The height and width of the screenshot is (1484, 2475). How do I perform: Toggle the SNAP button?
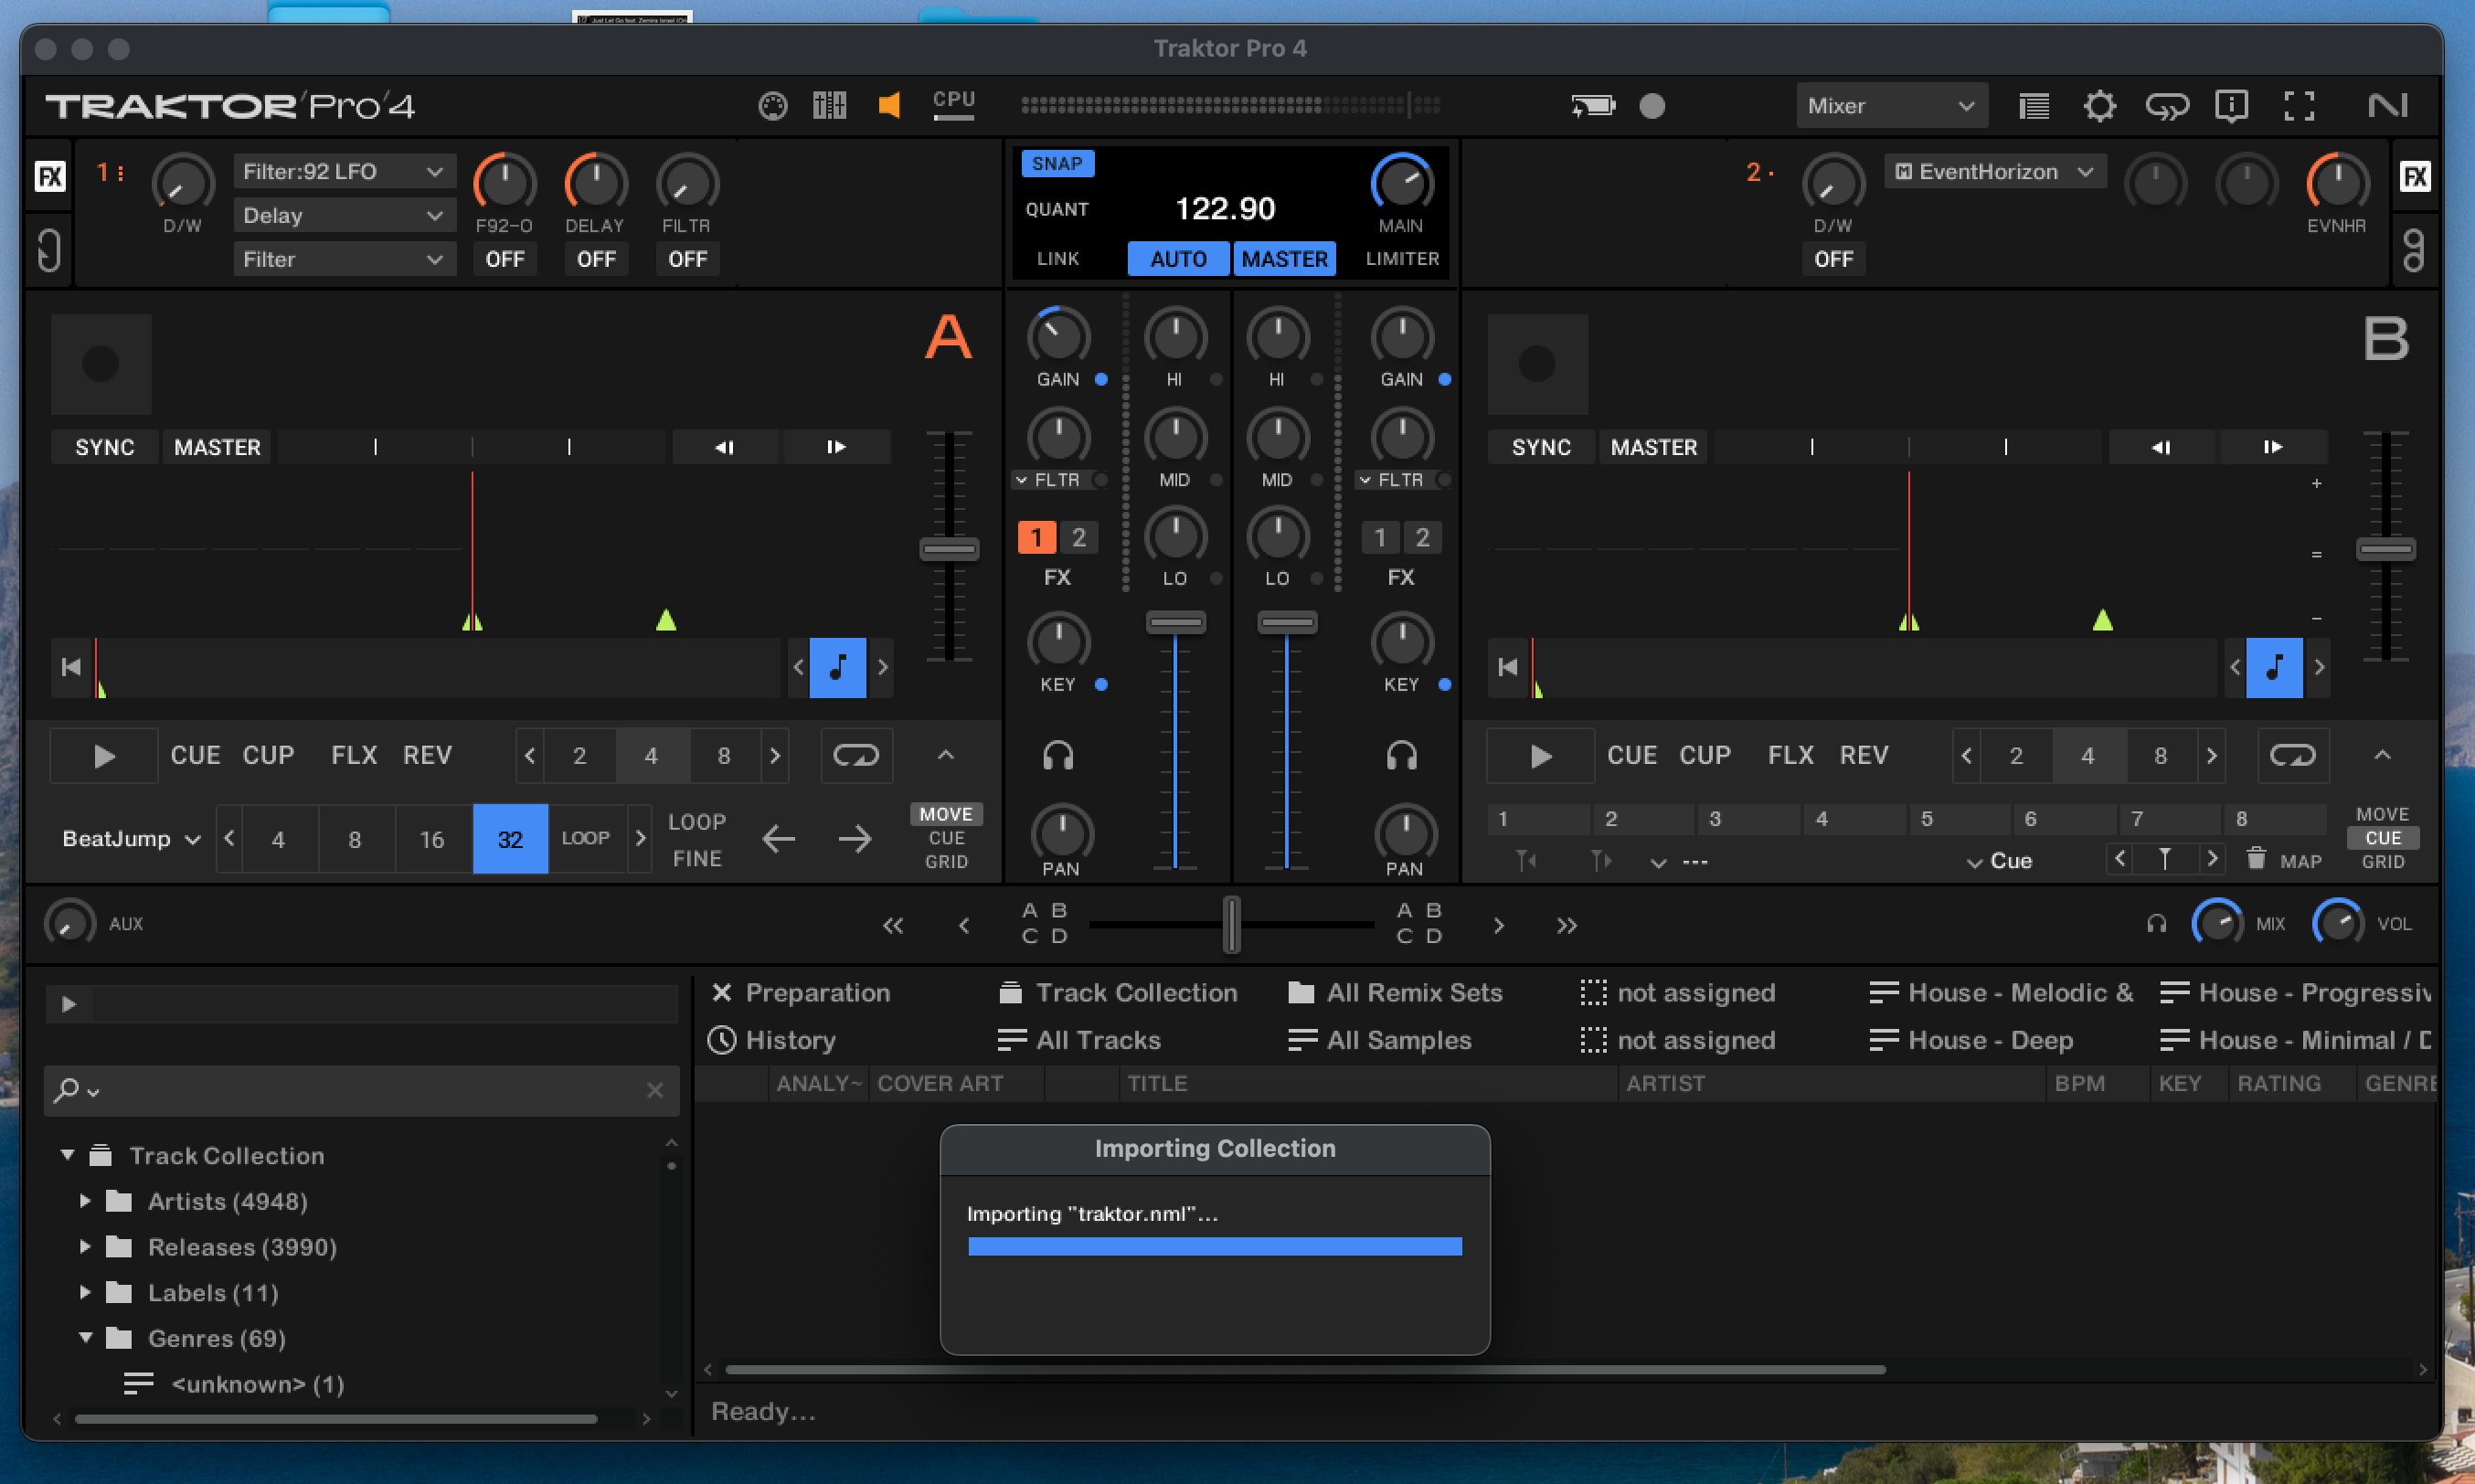1057,164
